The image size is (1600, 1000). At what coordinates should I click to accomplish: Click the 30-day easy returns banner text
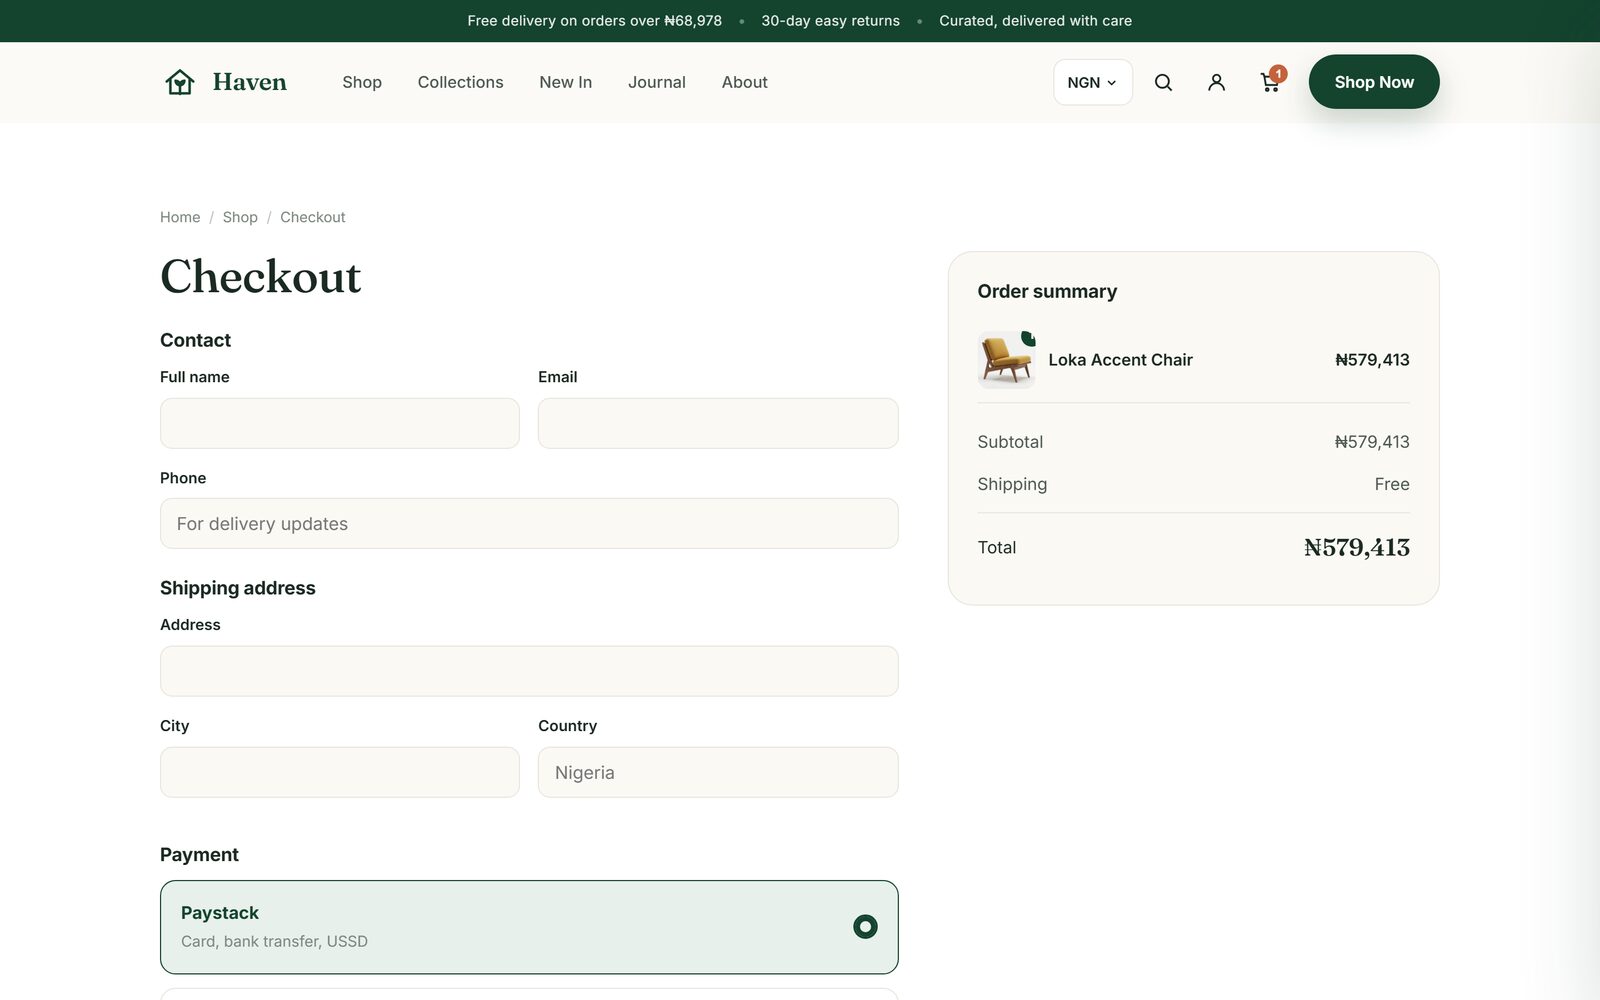[x=830, y=21]
